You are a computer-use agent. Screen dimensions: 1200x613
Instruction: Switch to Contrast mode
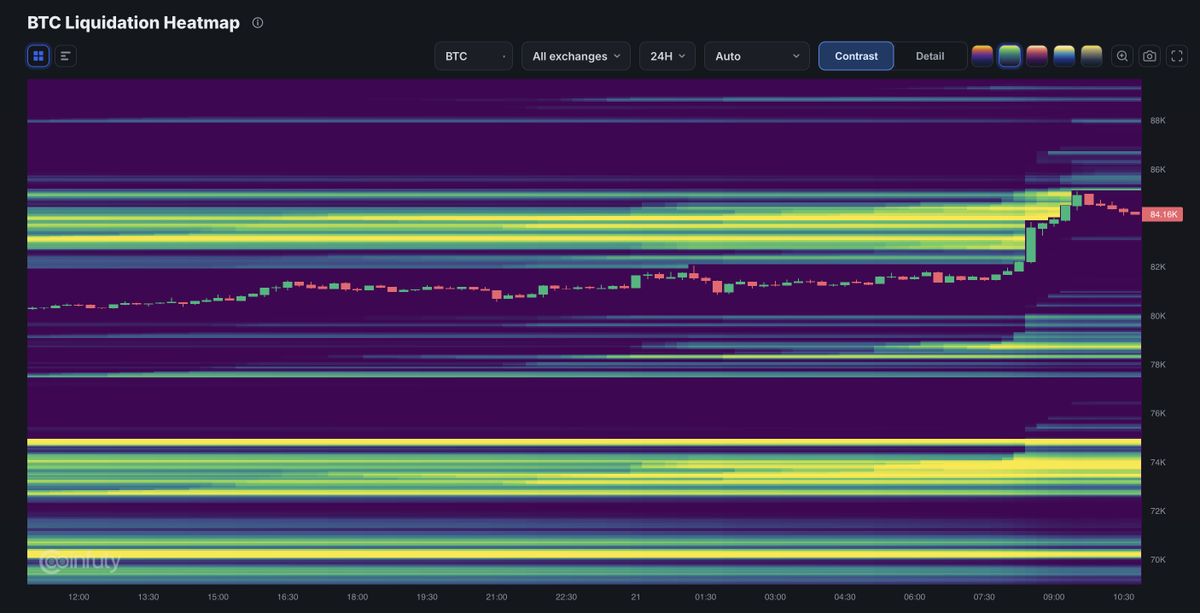point(856,56)
